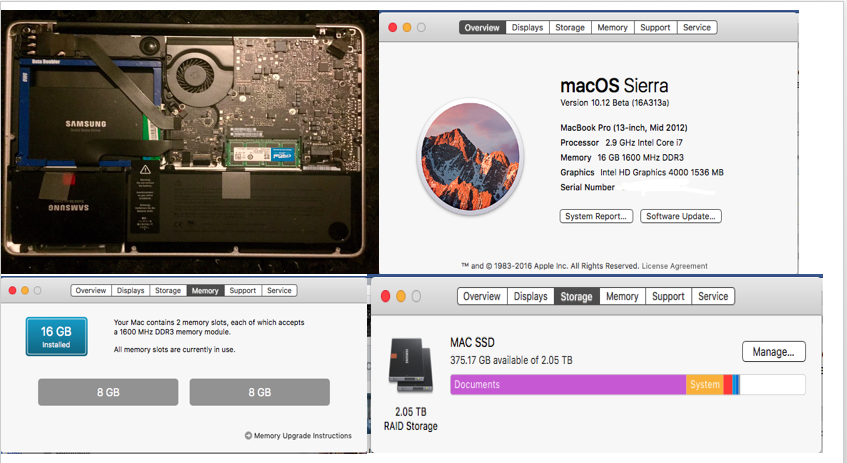
Task: Click the 'MacBook Pro (13-inch, Mid 2012)' text
Action: 623,128
